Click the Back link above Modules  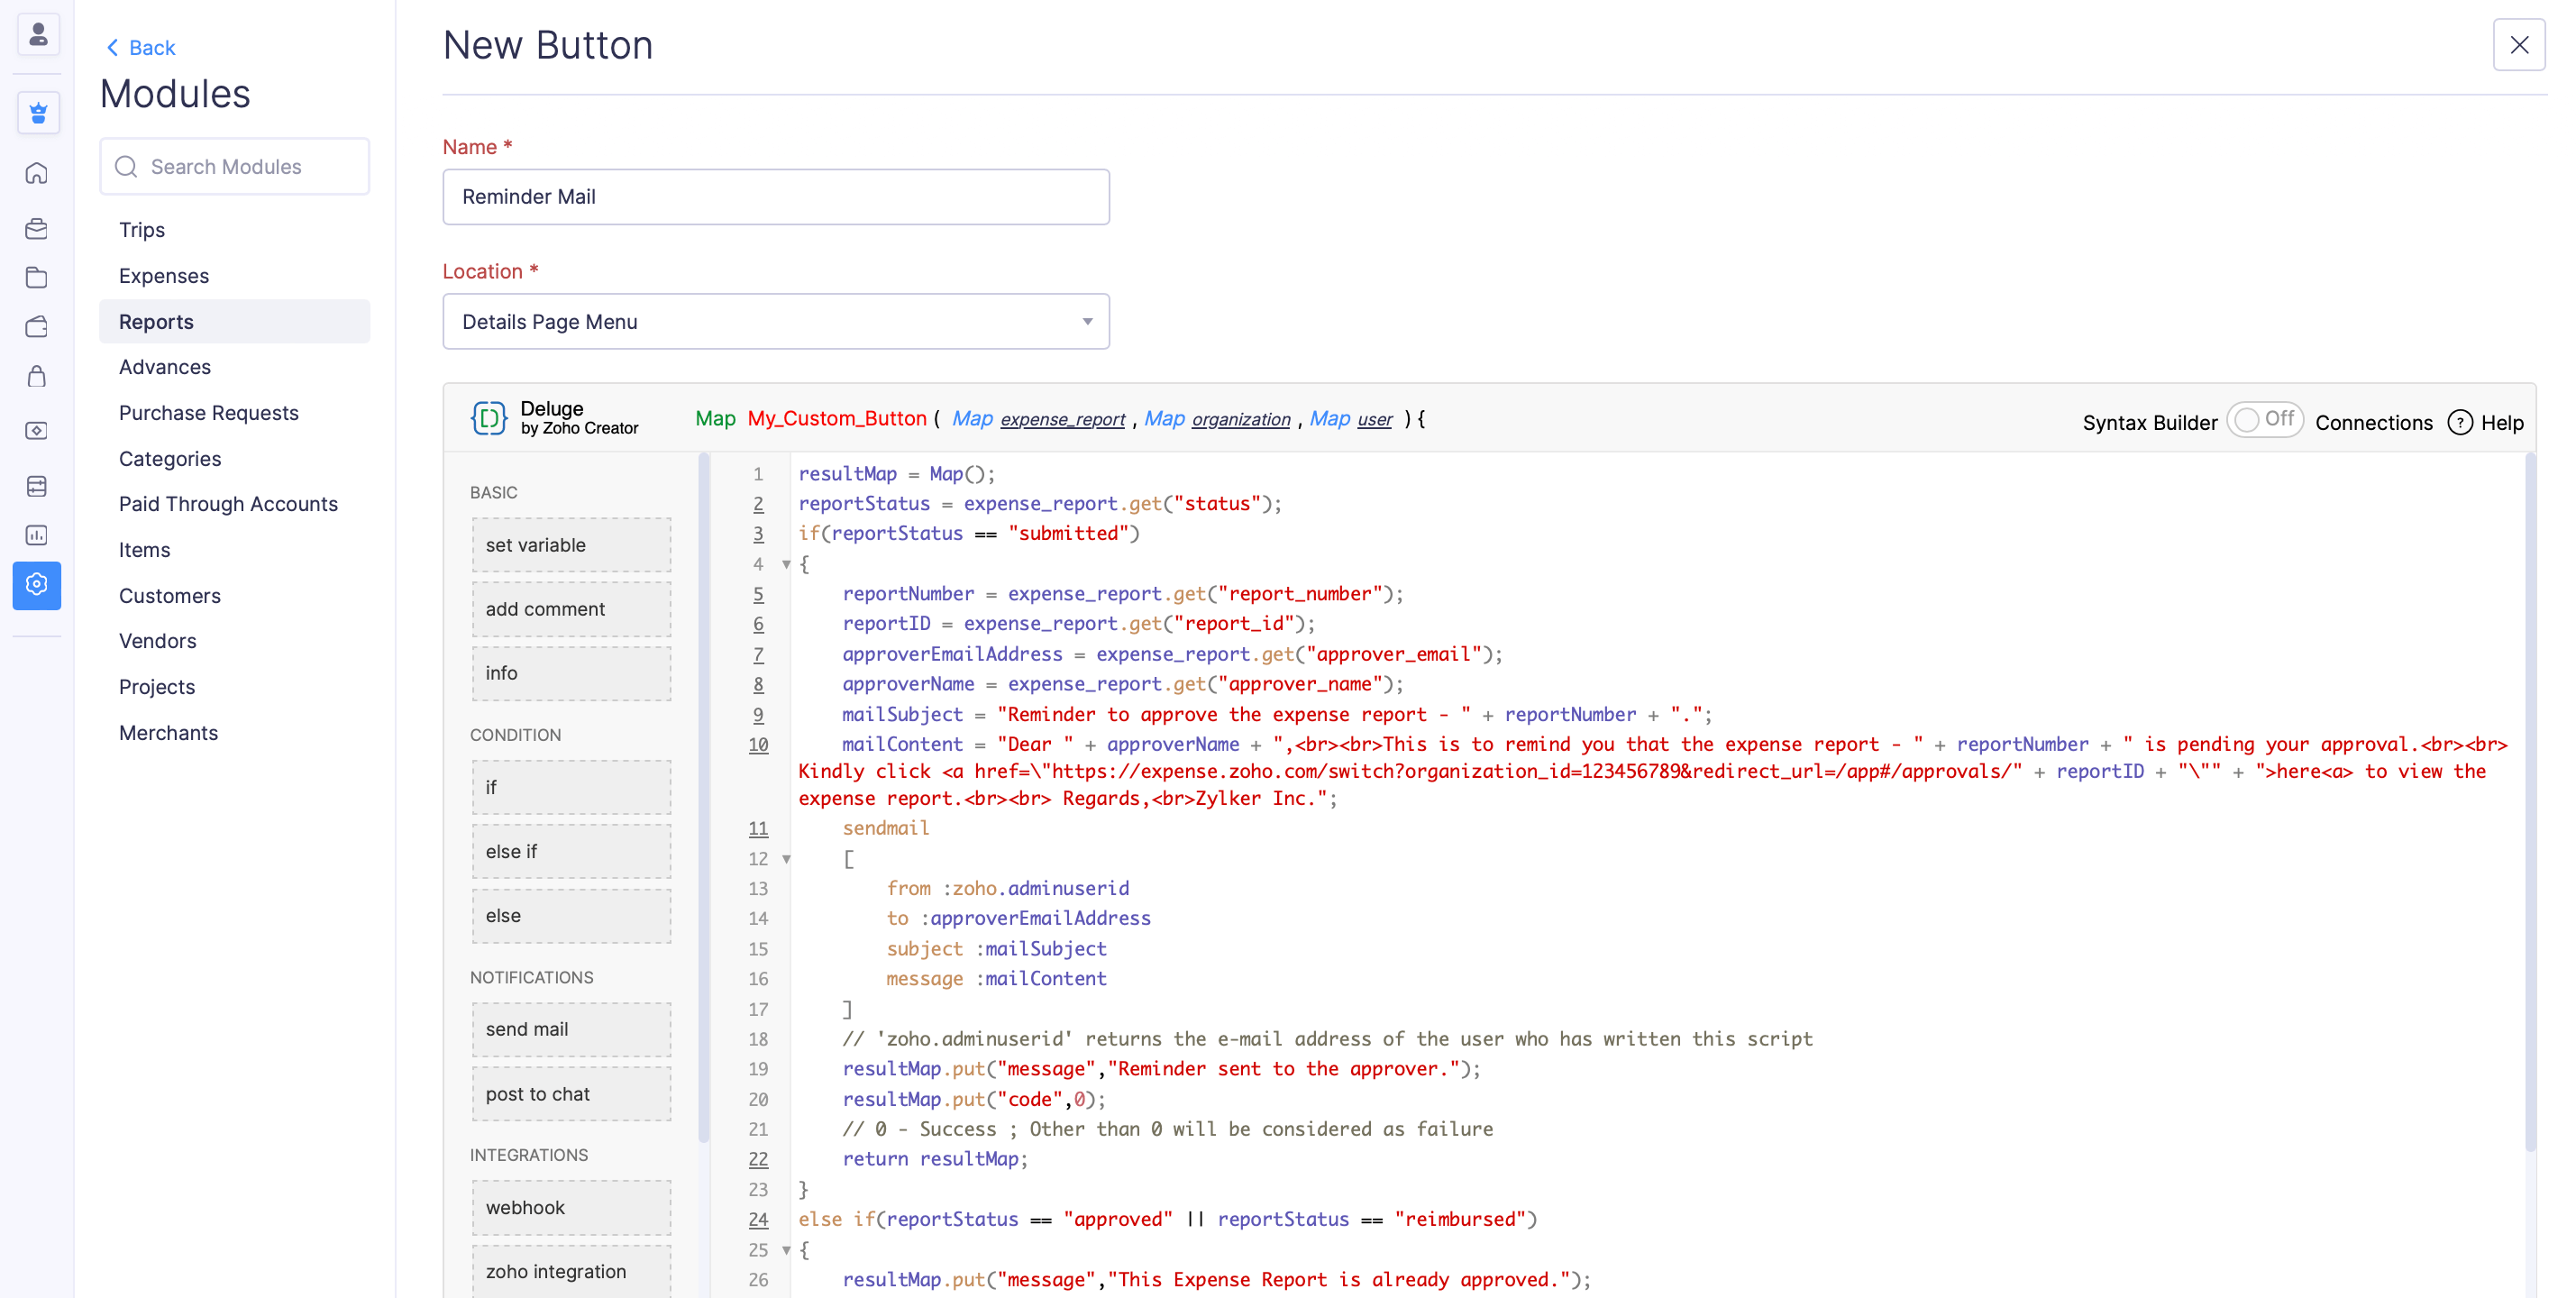coord(139,47)
